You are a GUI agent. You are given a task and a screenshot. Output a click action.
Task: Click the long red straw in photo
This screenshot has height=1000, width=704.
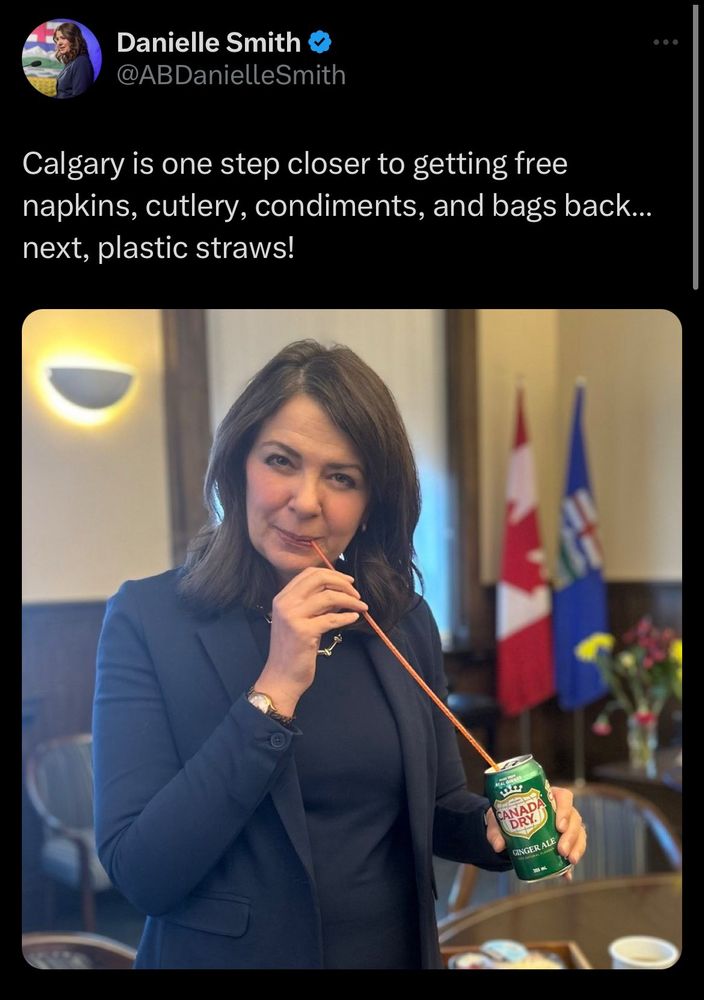coord(404,654)
